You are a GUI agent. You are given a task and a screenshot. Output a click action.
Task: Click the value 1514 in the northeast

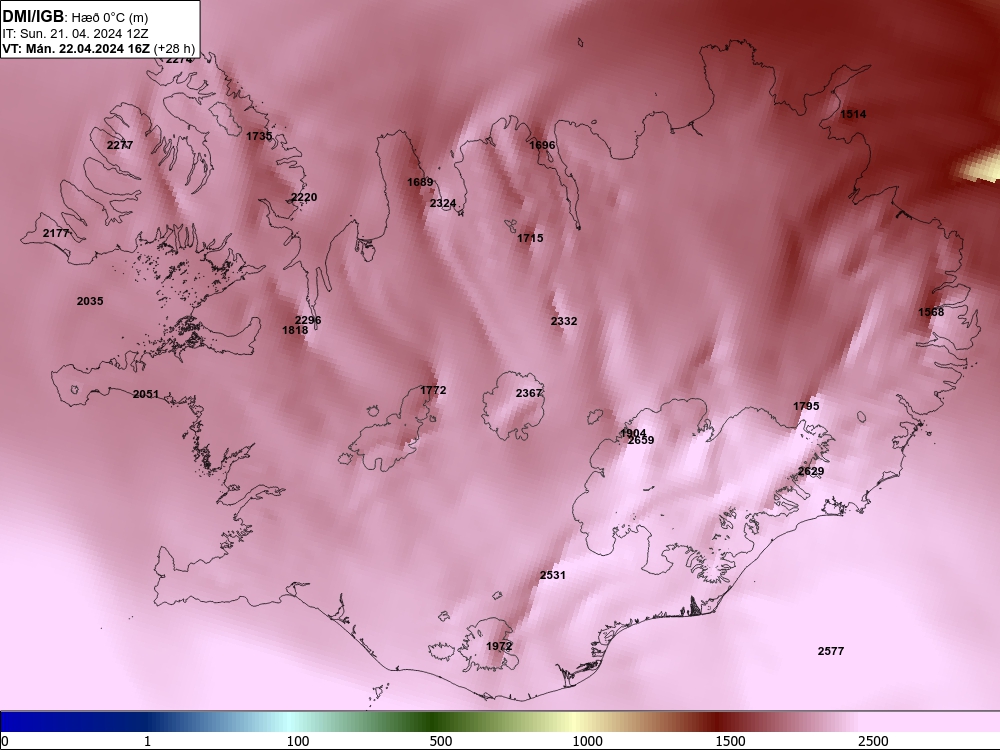click(x=853, y=115)
